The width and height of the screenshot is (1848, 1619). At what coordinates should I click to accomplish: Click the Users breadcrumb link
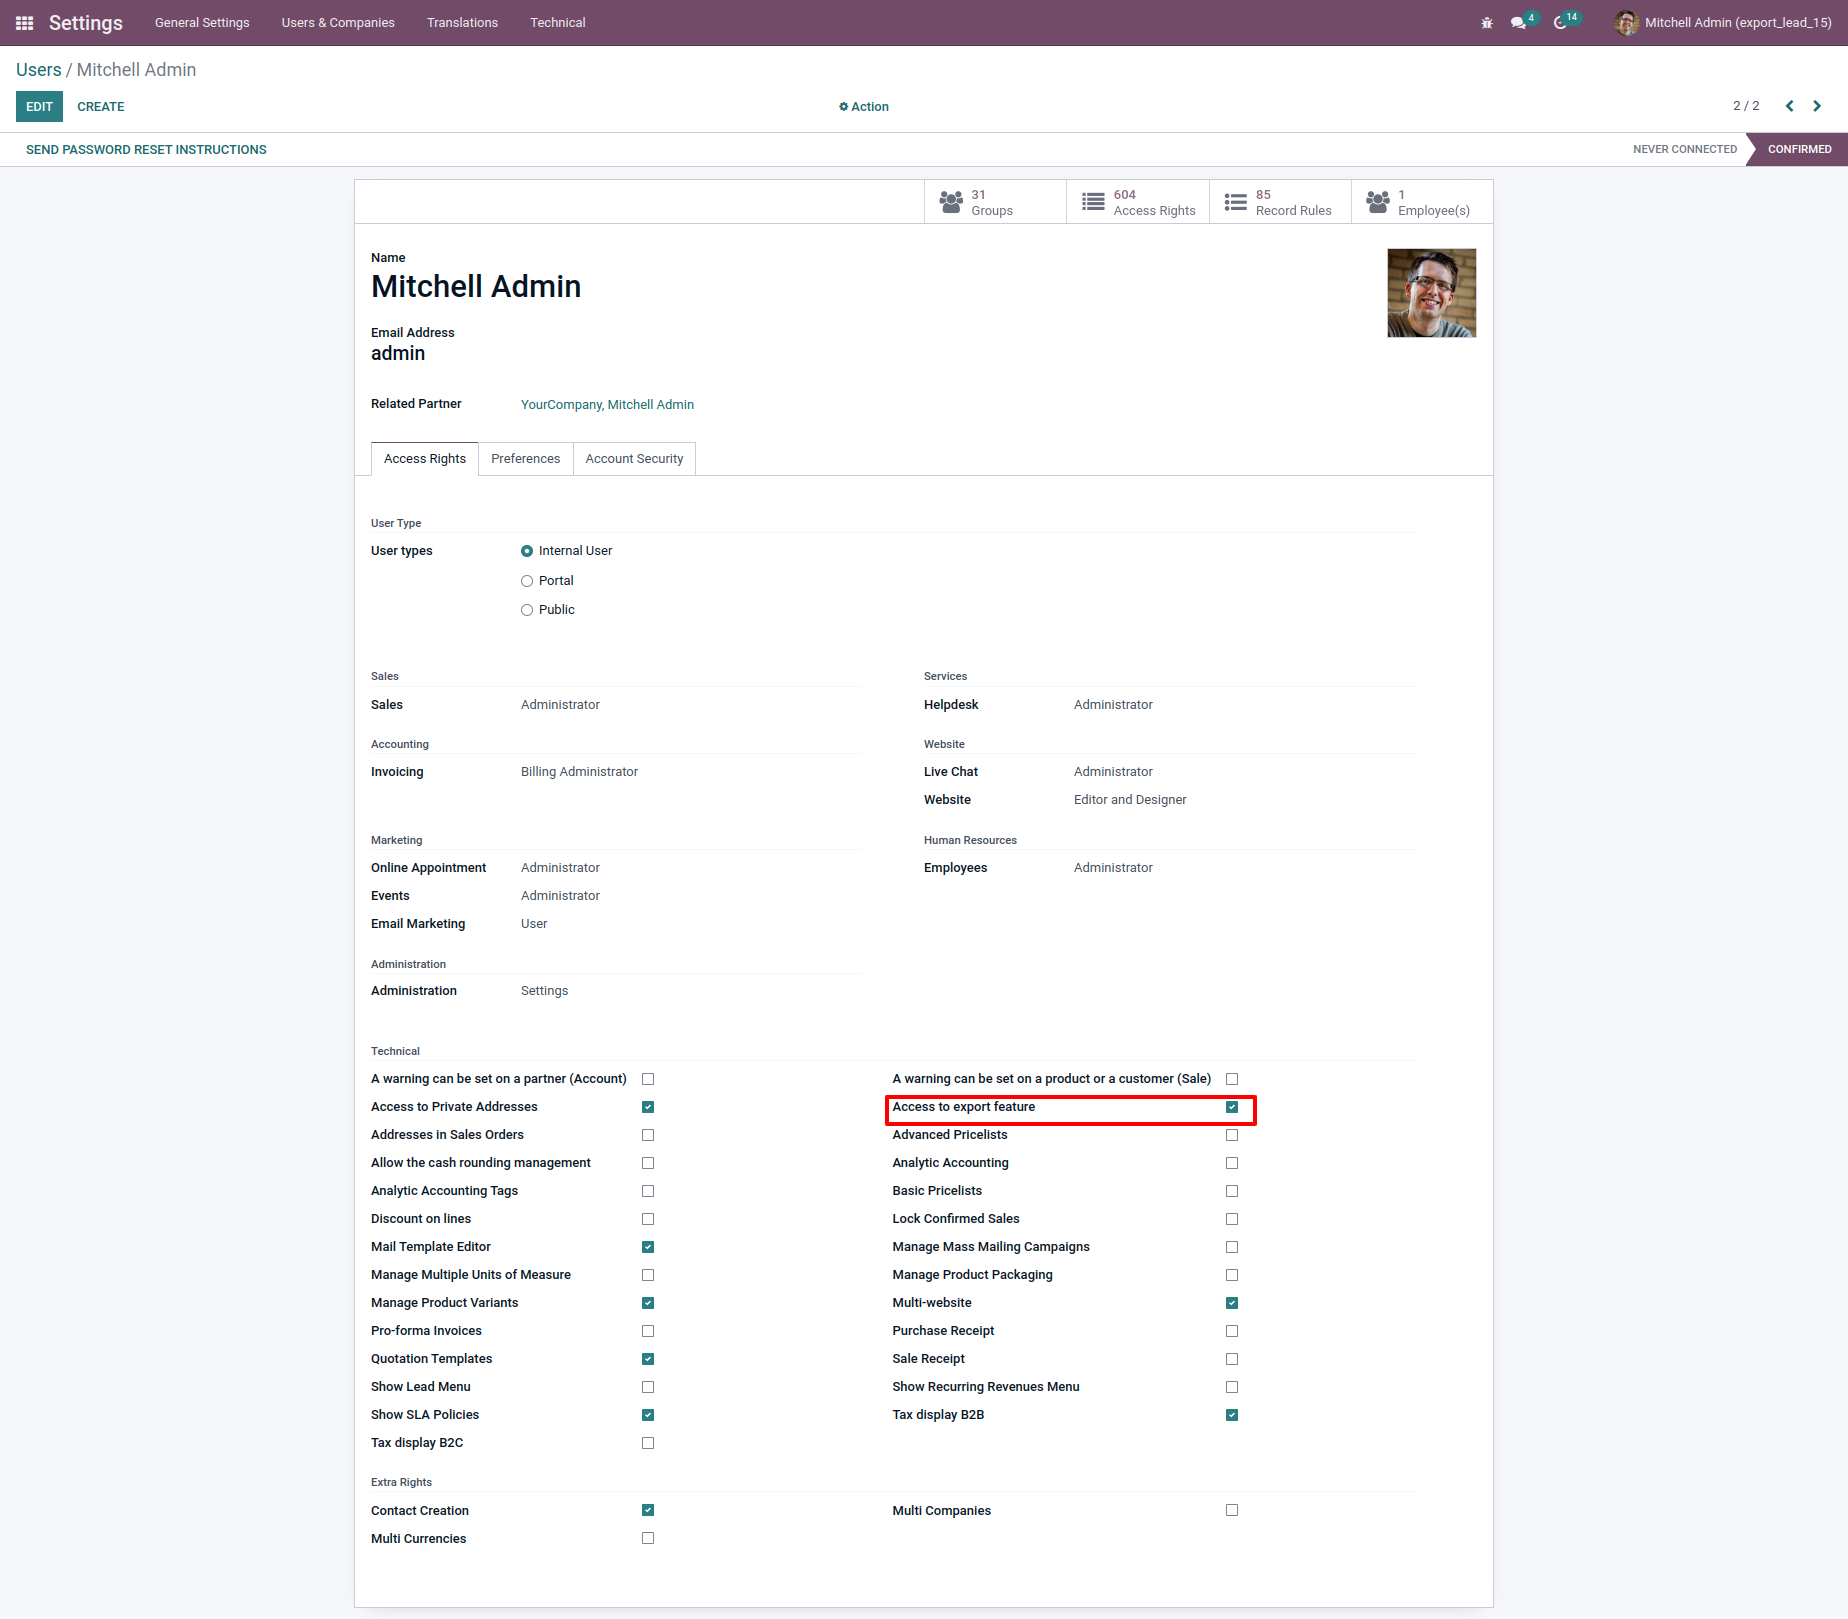39,69
